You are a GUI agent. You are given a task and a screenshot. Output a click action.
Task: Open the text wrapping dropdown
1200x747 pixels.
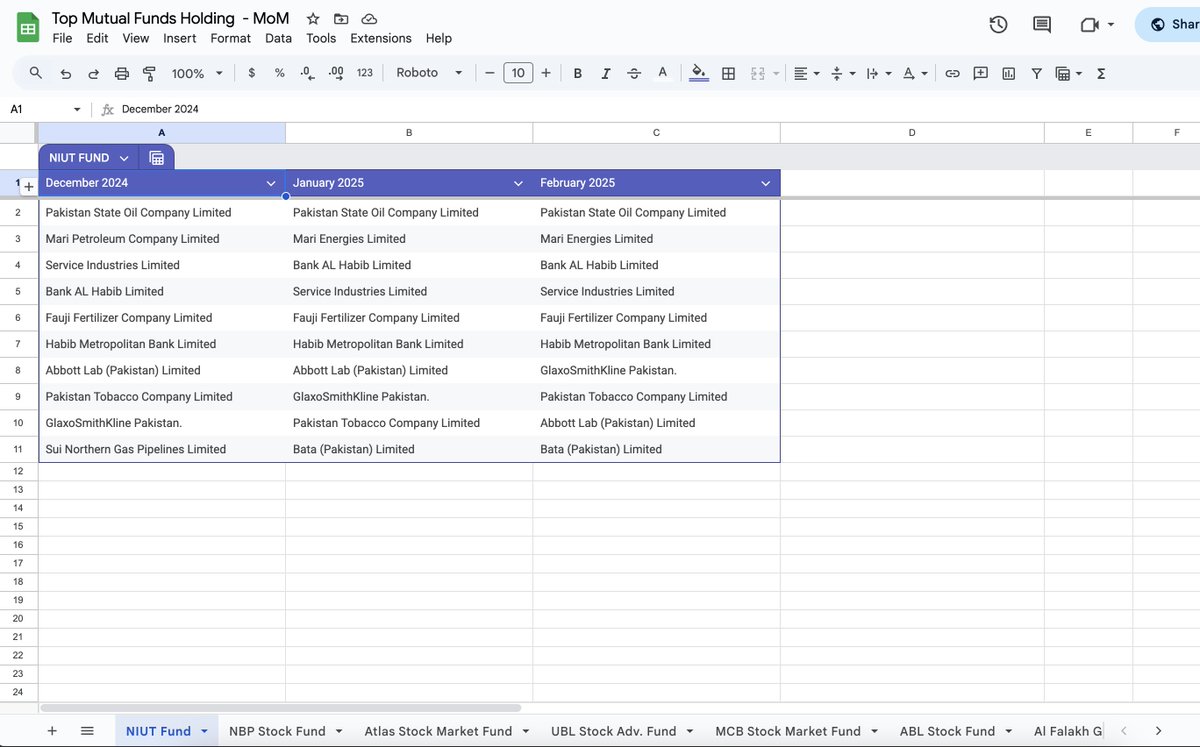pos(878,73)
